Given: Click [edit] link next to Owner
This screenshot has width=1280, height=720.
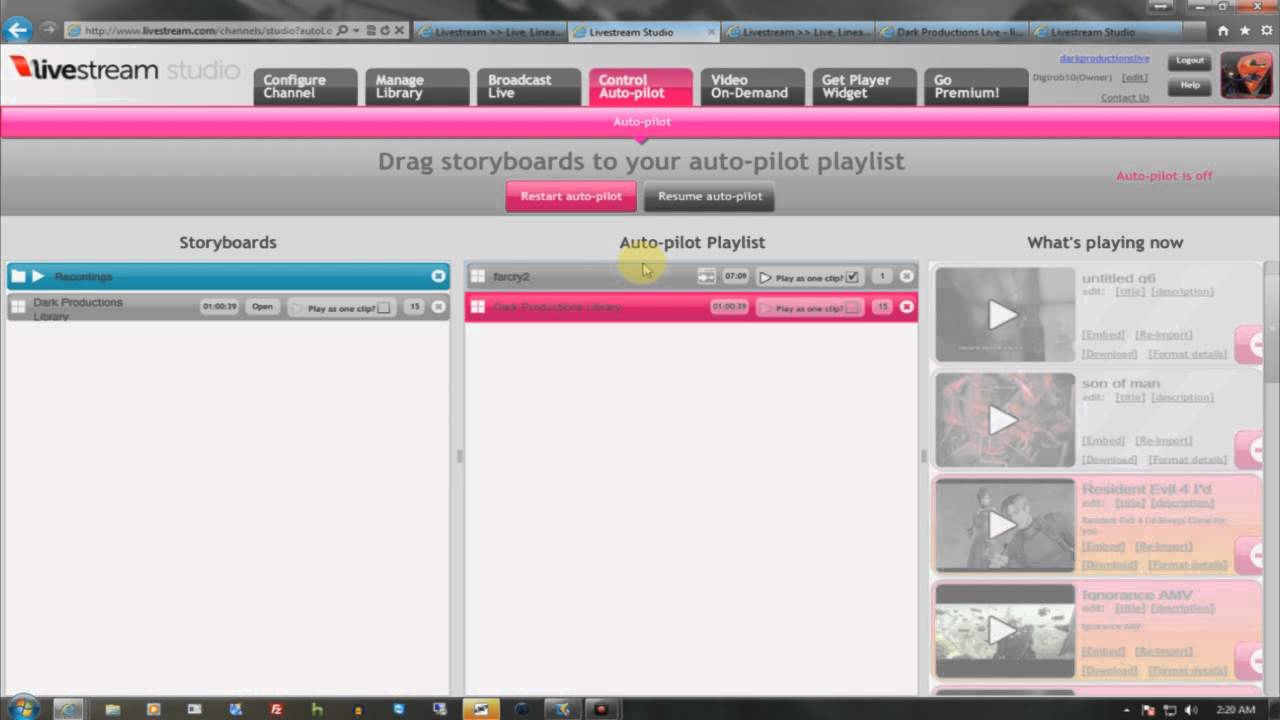Looking at the screenshot, I should click(1134, 78).
